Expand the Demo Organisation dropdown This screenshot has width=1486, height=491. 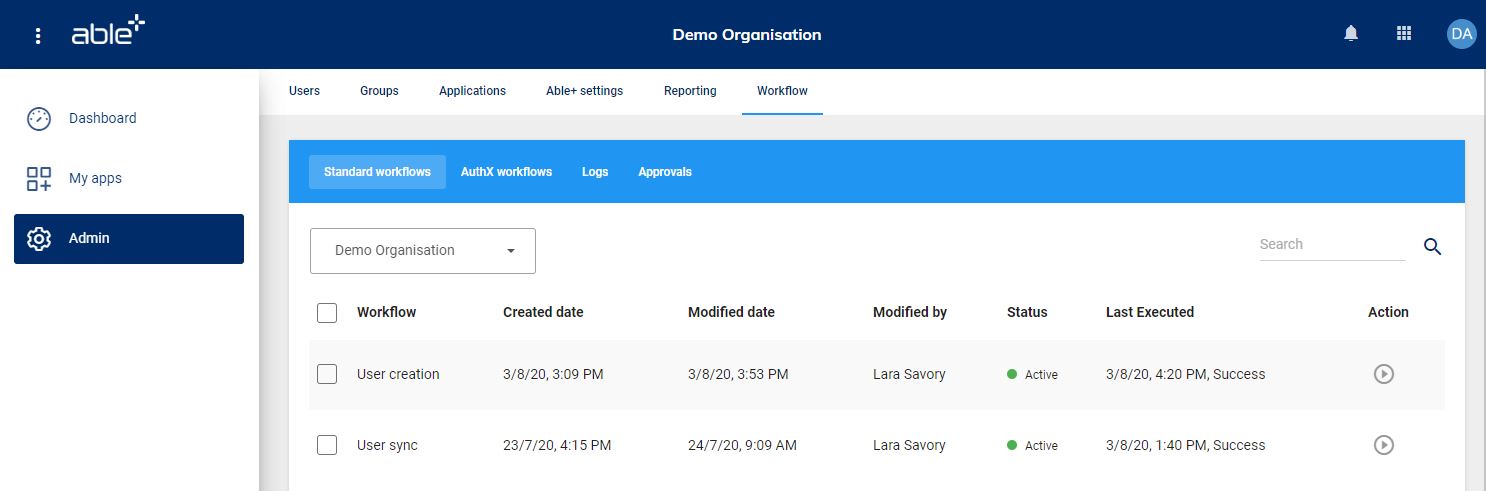click(423, 251)
